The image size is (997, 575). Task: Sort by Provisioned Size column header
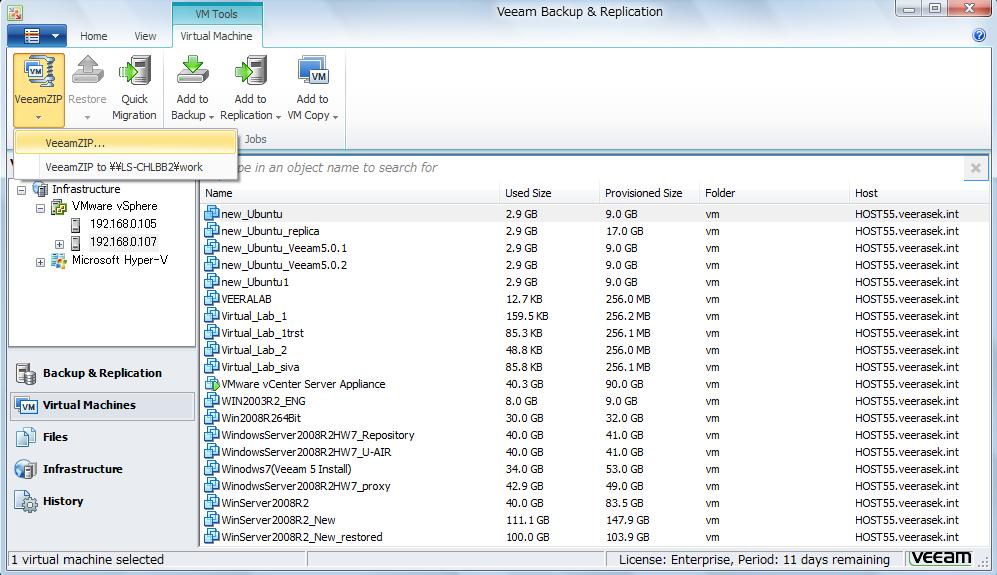coord(650,193)
